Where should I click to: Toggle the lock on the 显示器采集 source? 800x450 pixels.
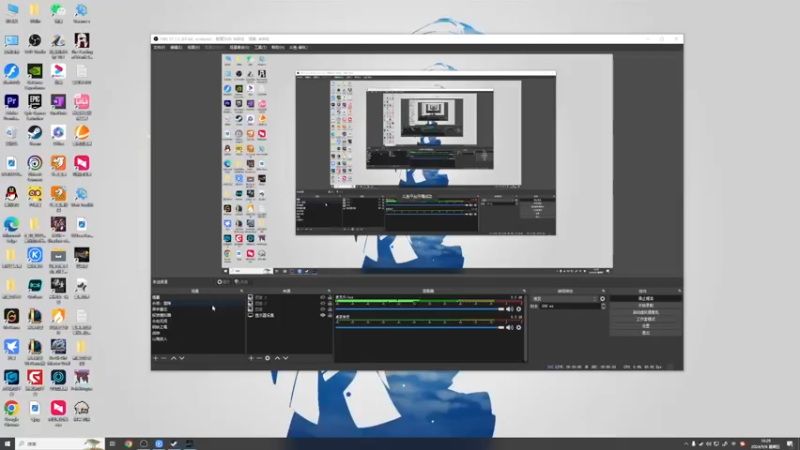[x=330, y=315]
